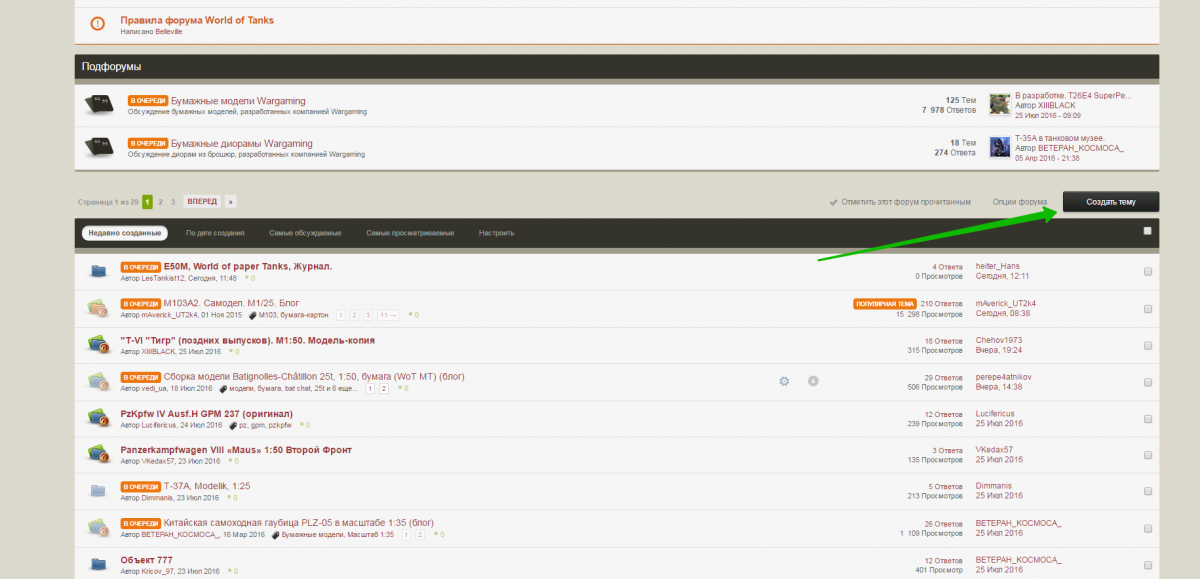Switch to the Самые обсуждаемые tab
The image size is (1200, 579).
[305, 233]
